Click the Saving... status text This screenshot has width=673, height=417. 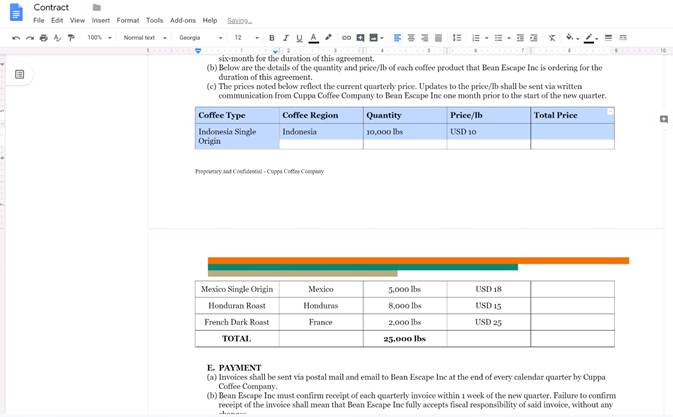point(240,20)
